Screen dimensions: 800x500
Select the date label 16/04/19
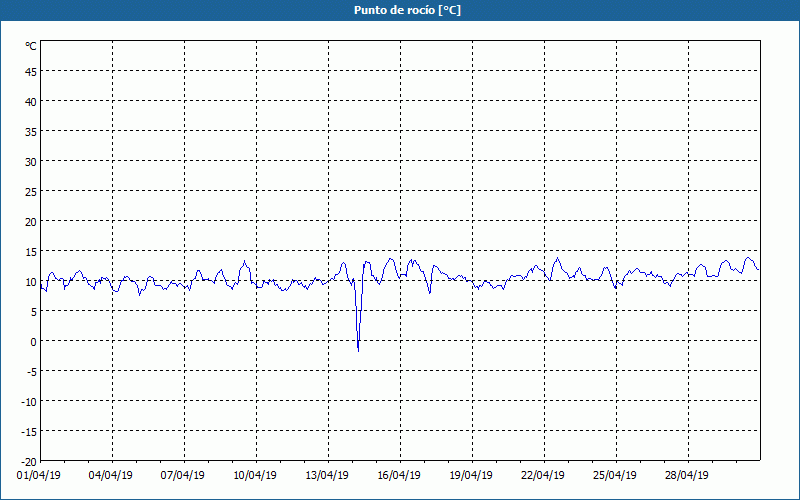399,475
